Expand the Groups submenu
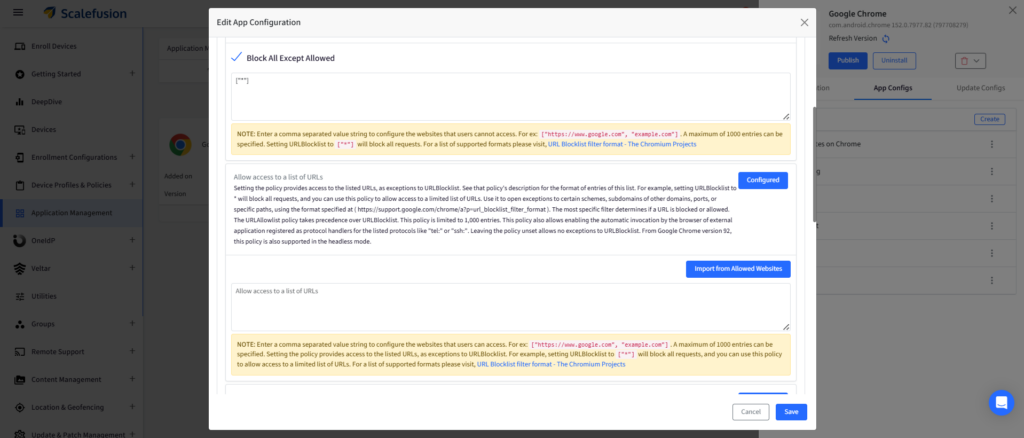Viewport: 1024px width, 438px height. (x=132, y=323)
